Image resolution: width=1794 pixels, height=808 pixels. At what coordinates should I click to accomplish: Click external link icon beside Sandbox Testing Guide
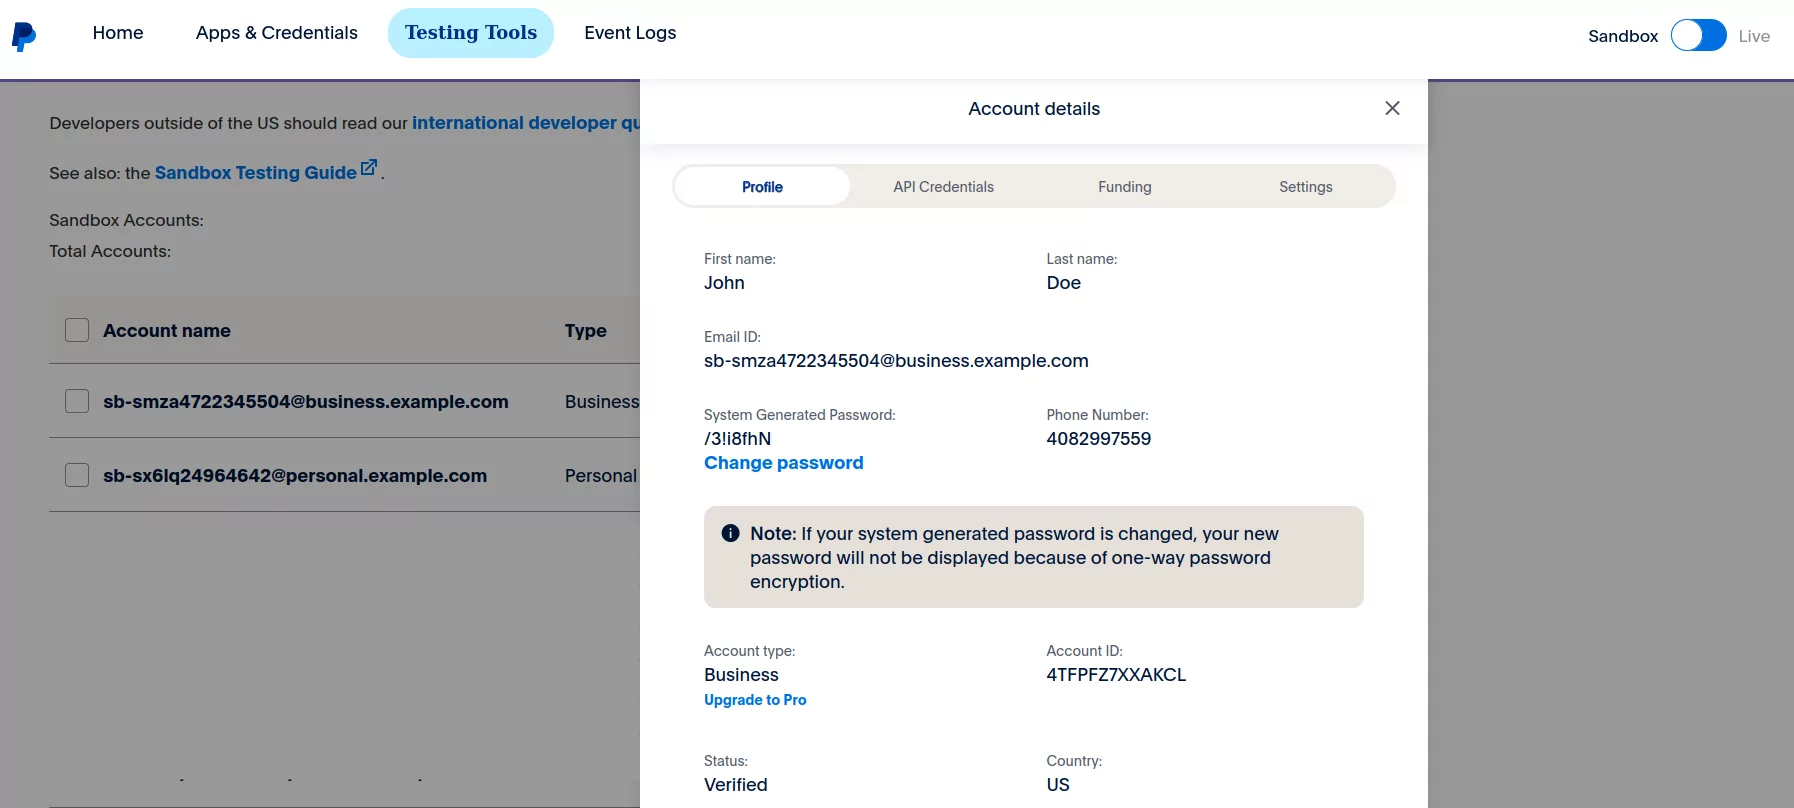coord(369,168)
